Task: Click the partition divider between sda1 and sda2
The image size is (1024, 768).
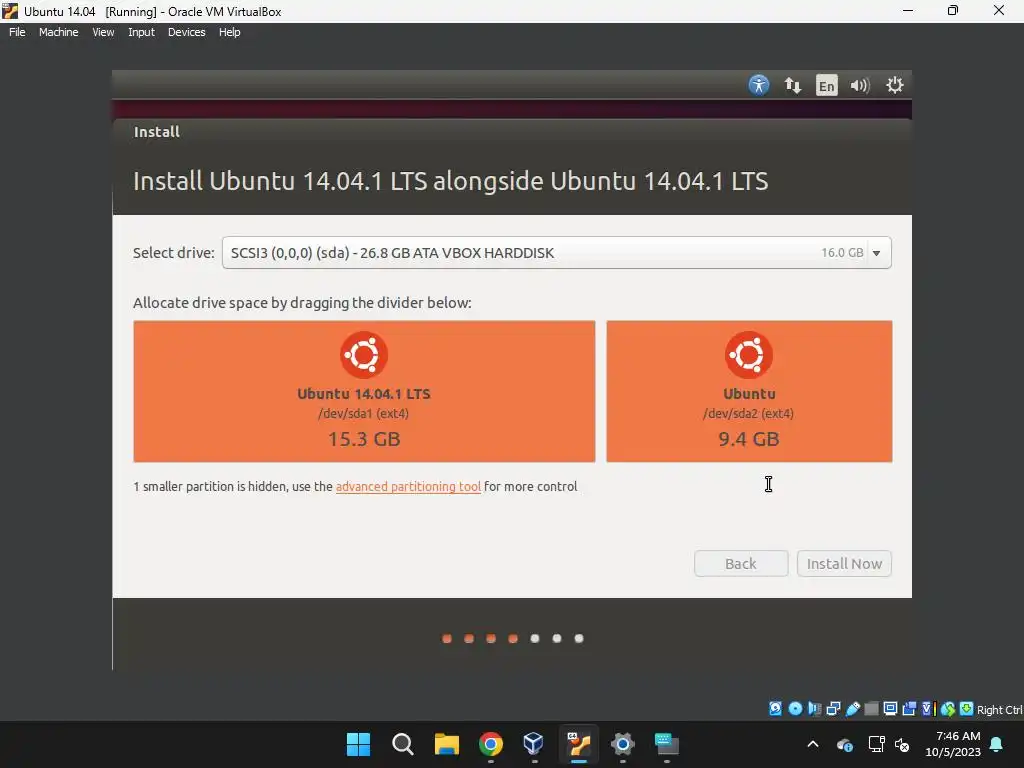Action: (601, 391)
